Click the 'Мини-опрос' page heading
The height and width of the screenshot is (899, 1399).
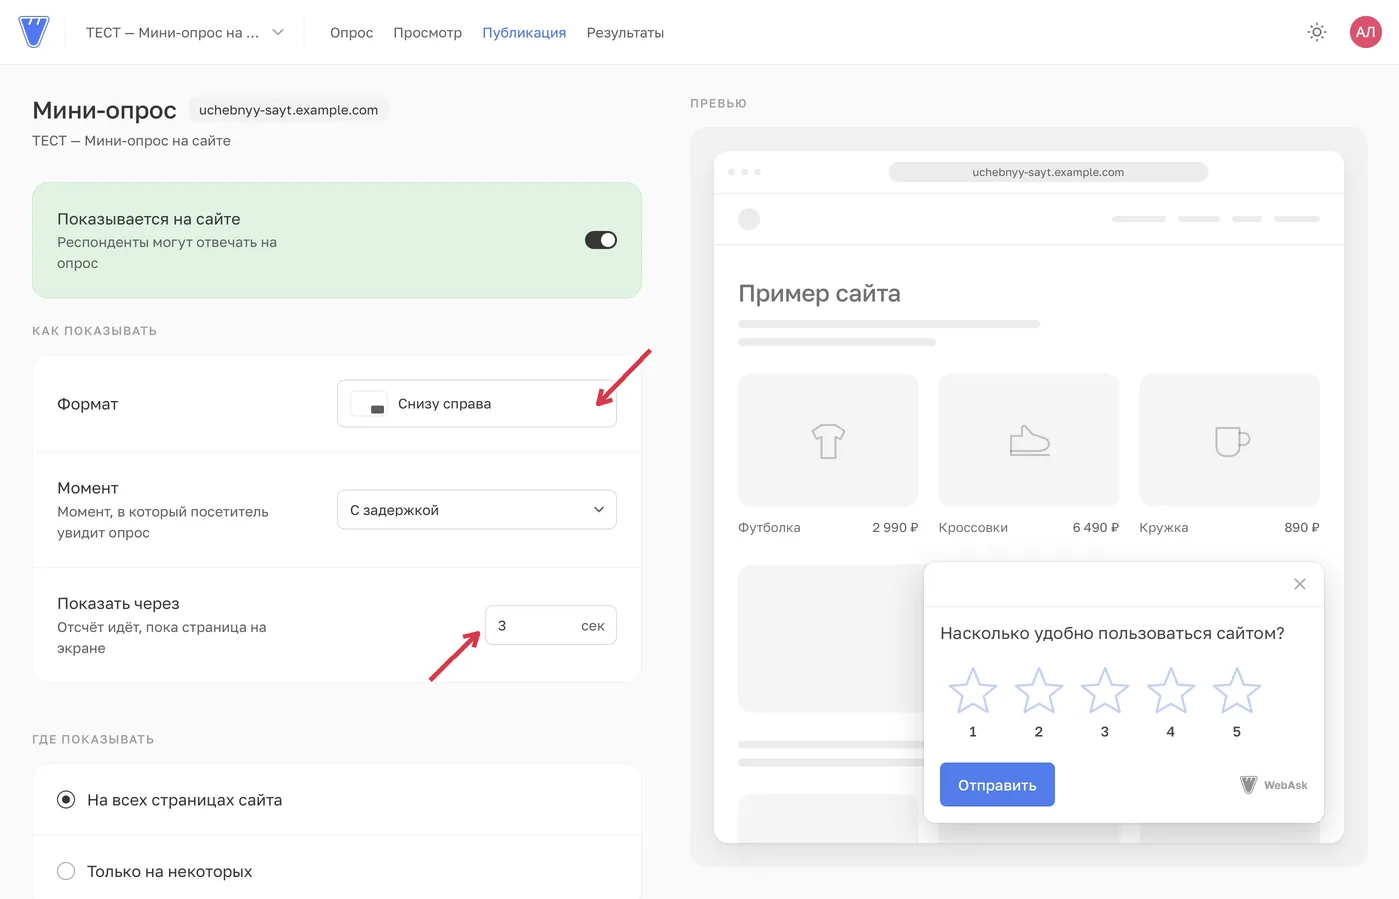104,110
